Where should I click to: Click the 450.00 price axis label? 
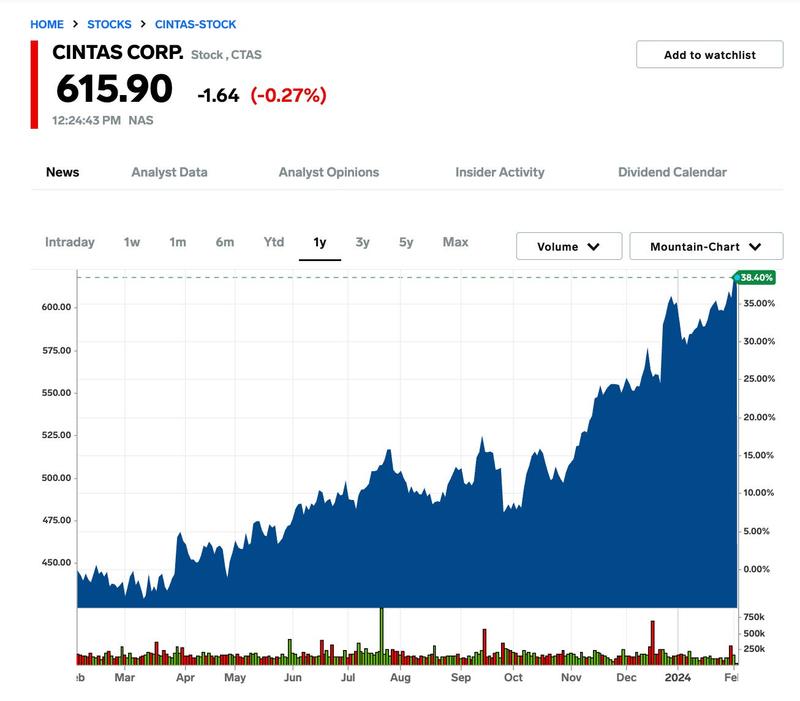pyautogui.click(x=56, y=563)
